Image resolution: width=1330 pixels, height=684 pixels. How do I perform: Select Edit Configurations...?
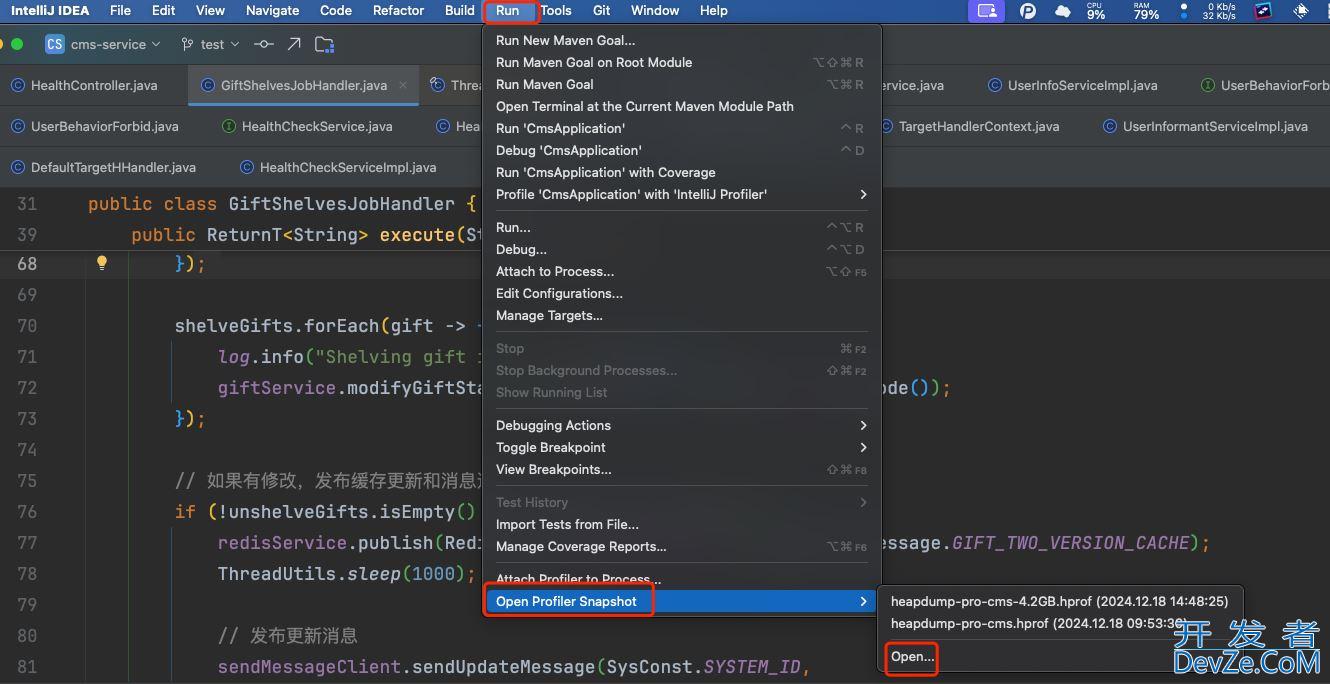point(682,293)
